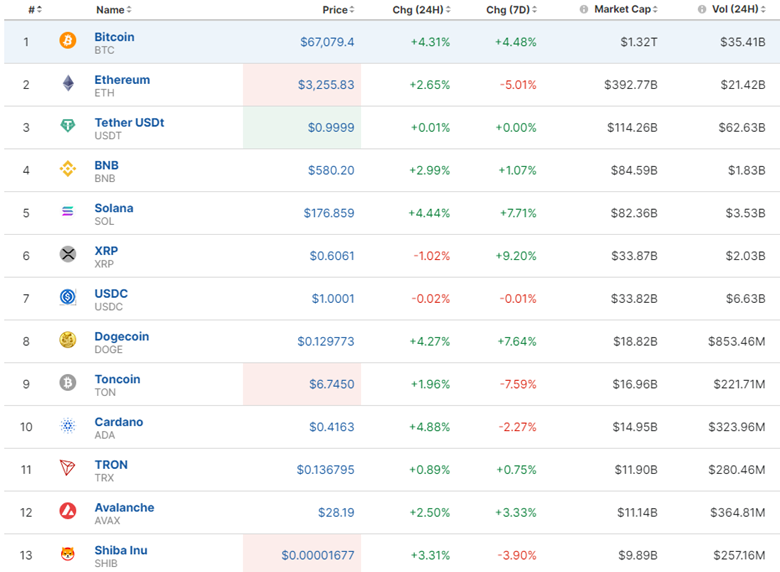Click the Vol (24H) info icon
The height and width of the screenshot is (572, 780).
tap(702, 9)
